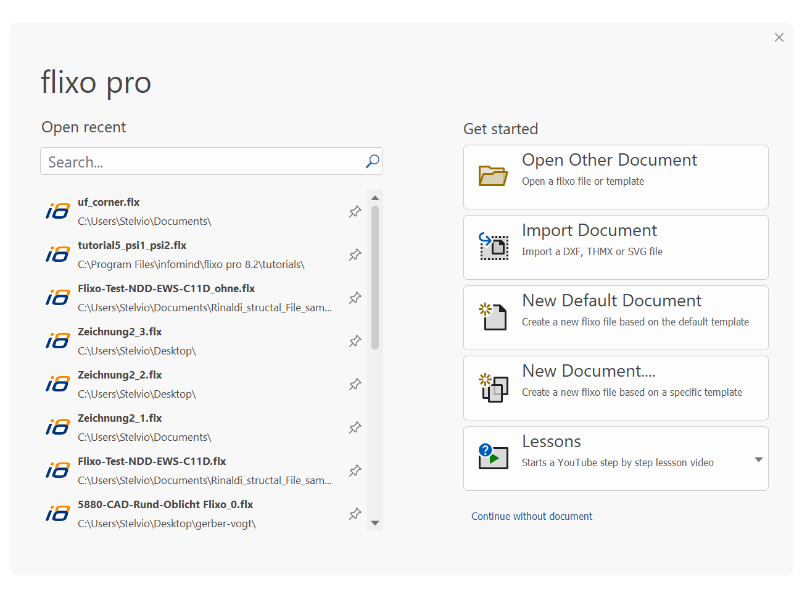The width and height of the screenshot is (800, 600).
Task: Click the Import Document icon
Action: coord(493,246)
